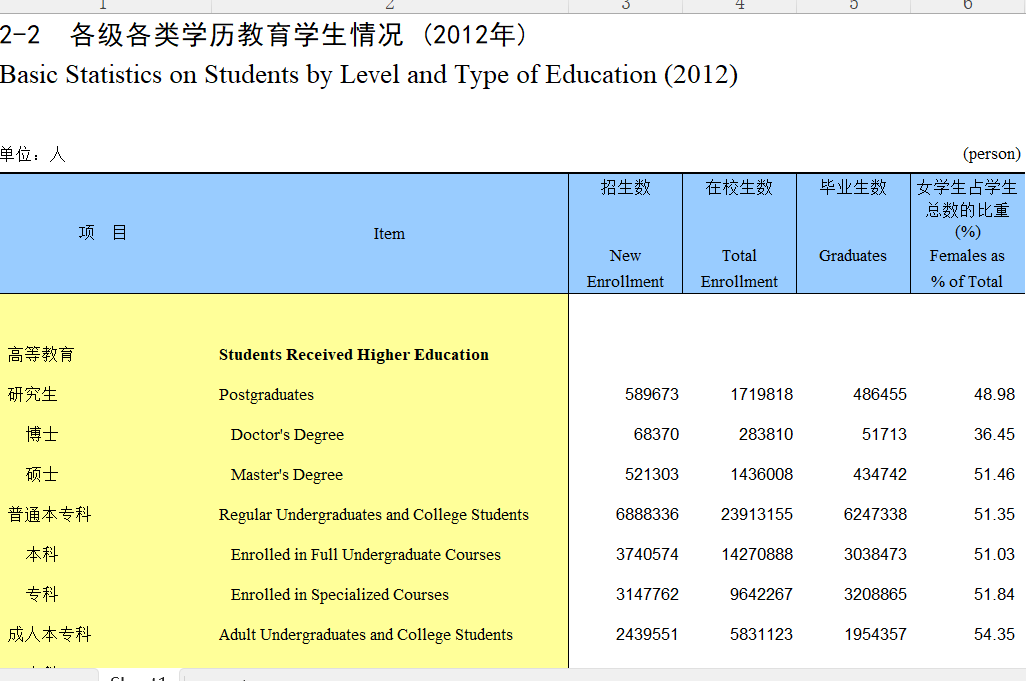Select Specialized Courses female percentage 51.84

(x=995, y=594)
